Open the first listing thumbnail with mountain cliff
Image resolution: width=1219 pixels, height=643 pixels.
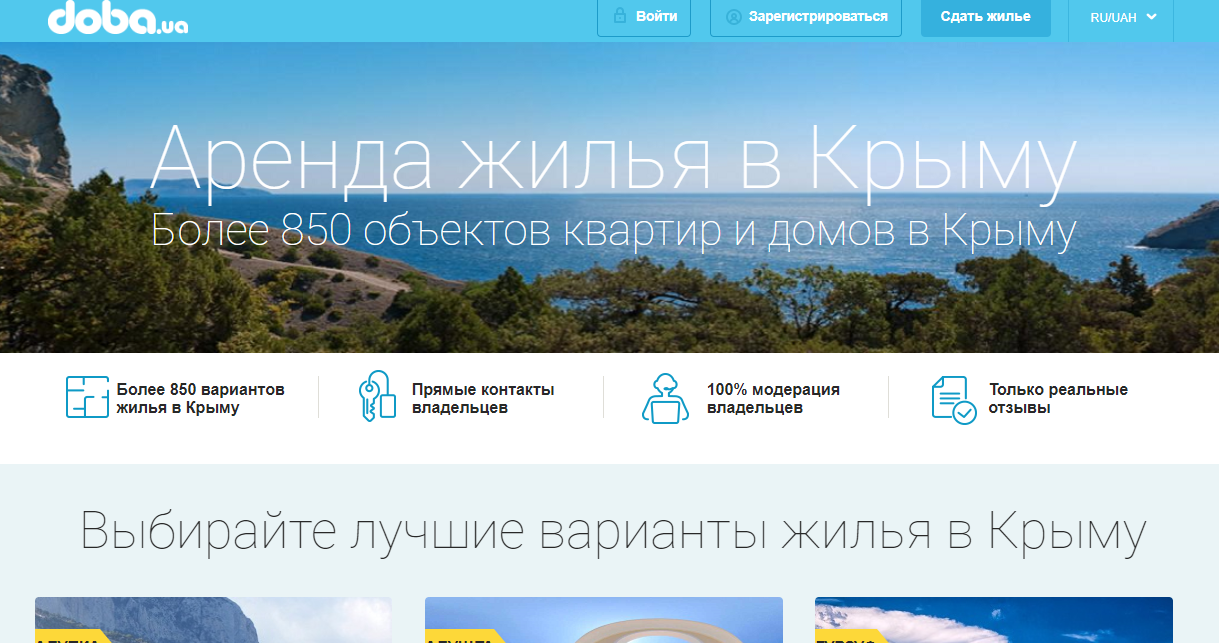(213, 620)
